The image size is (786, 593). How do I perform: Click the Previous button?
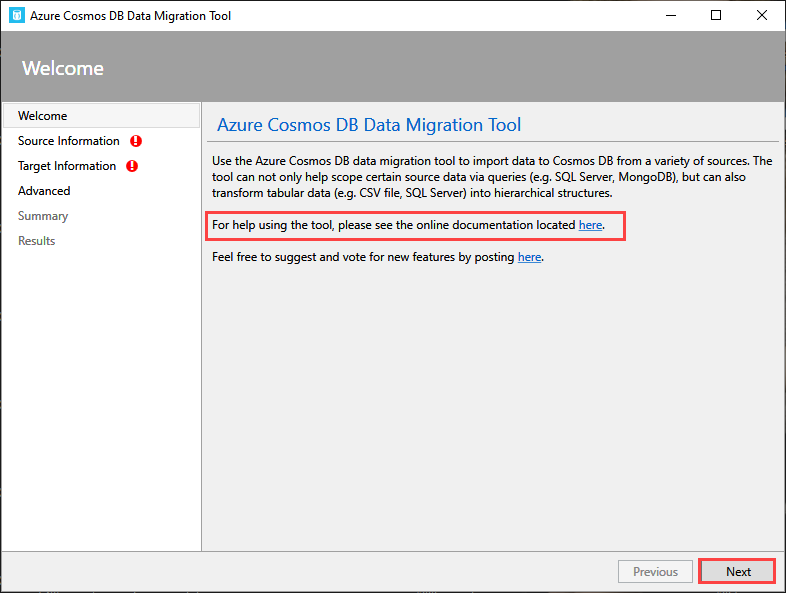click(655, 572)
